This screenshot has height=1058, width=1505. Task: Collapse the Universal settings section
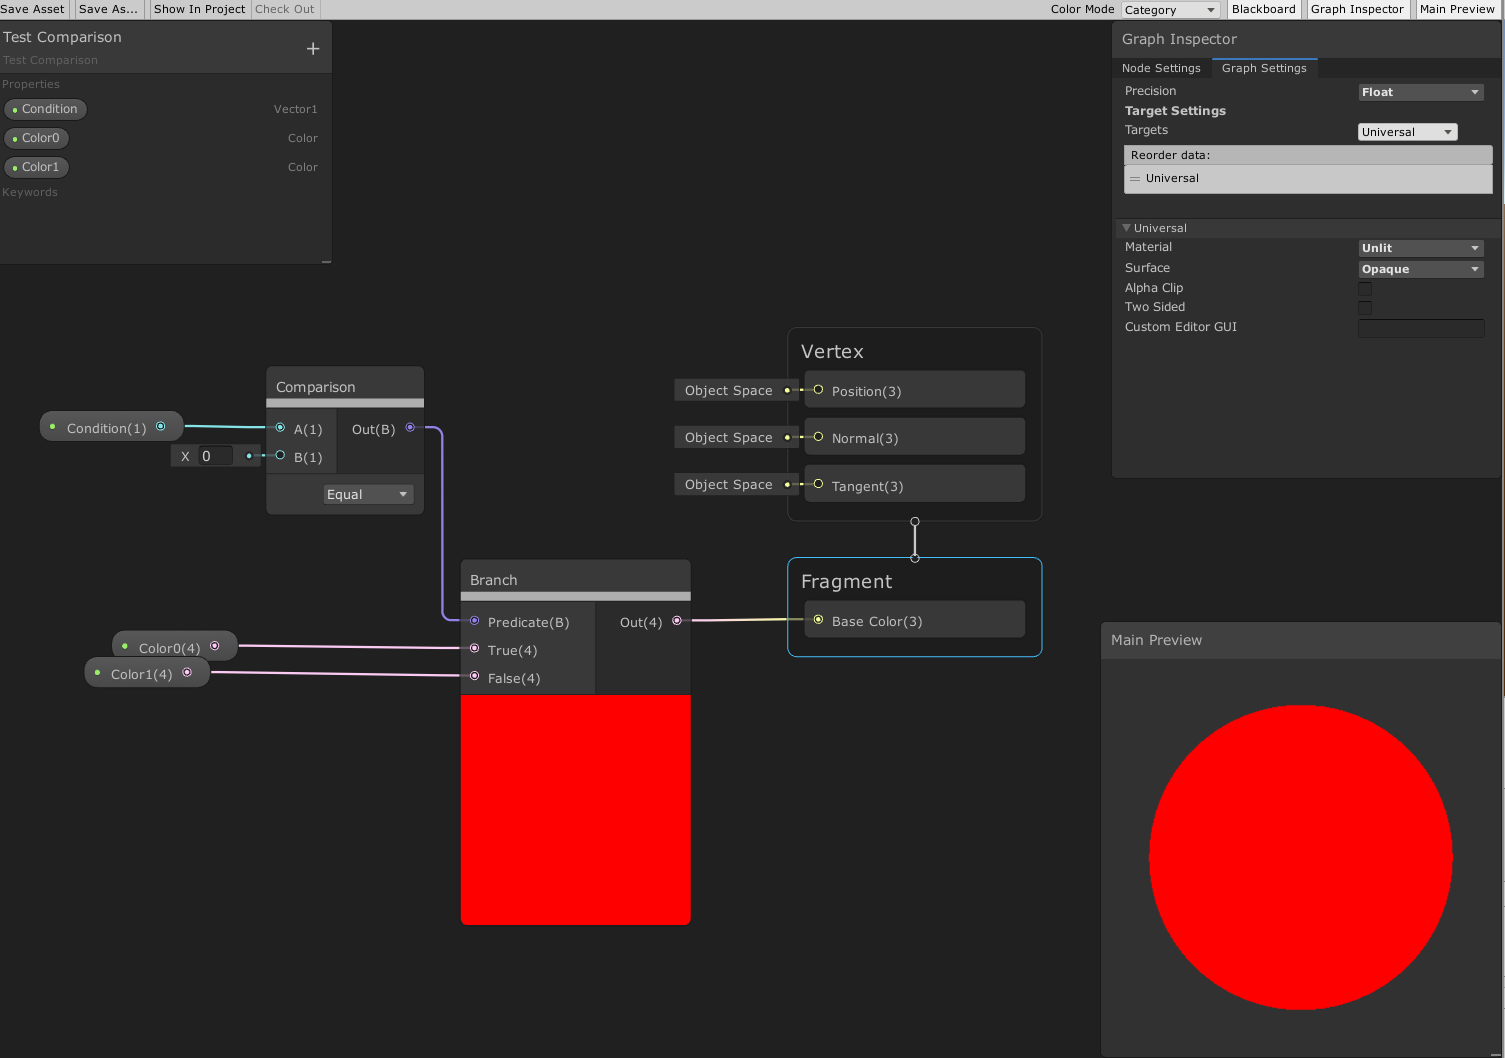click(1127, 227)
